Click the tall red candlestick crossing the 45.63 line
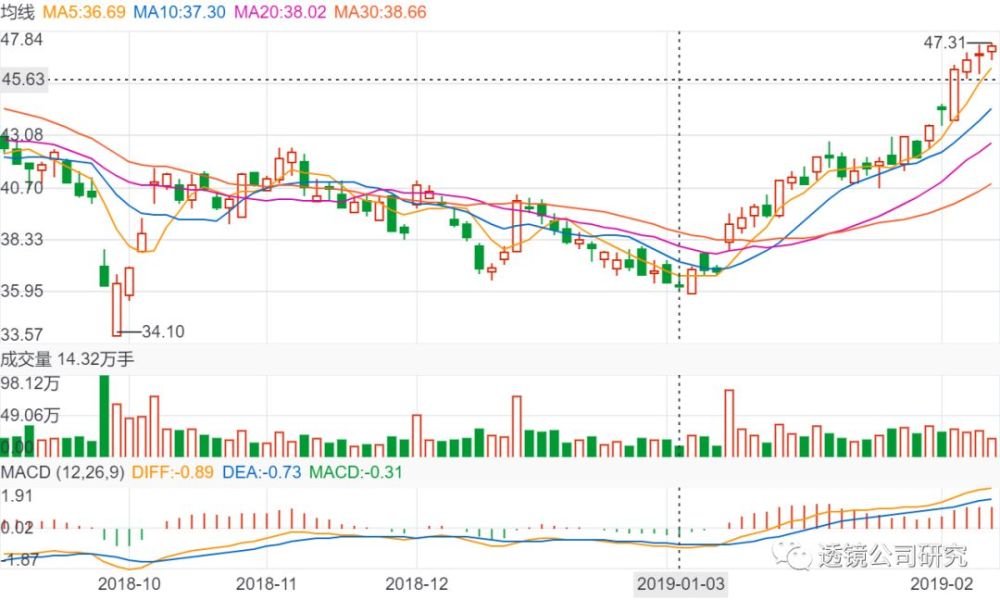This screenshot has width=1000, height=600. pyautogui.click(x=954, y=94)
